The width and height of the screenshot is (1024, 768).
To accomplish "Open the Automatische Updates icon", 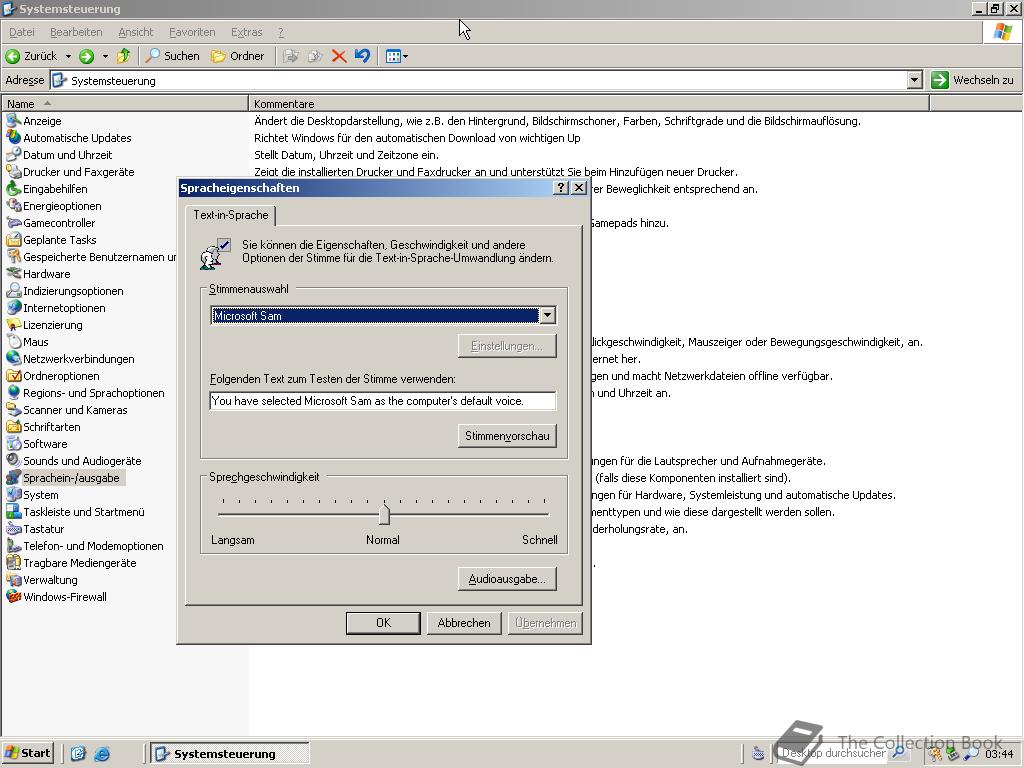I will 13,138.
